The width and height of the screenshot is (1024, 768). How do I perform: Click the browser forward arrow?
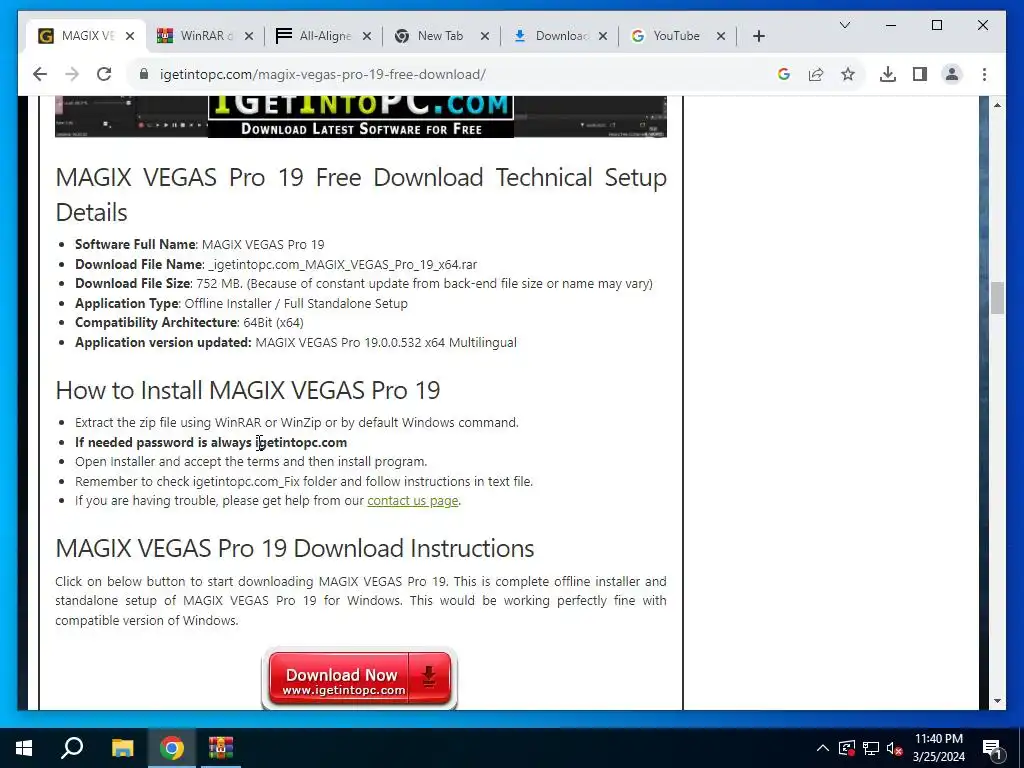click(x=72, y=74)
